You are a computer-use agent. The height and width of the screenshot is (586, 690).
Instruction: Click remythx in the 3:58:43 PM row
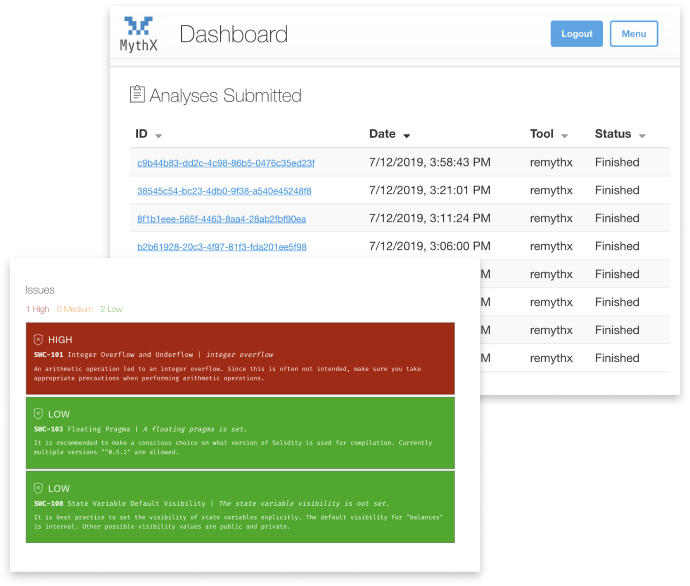551,162
